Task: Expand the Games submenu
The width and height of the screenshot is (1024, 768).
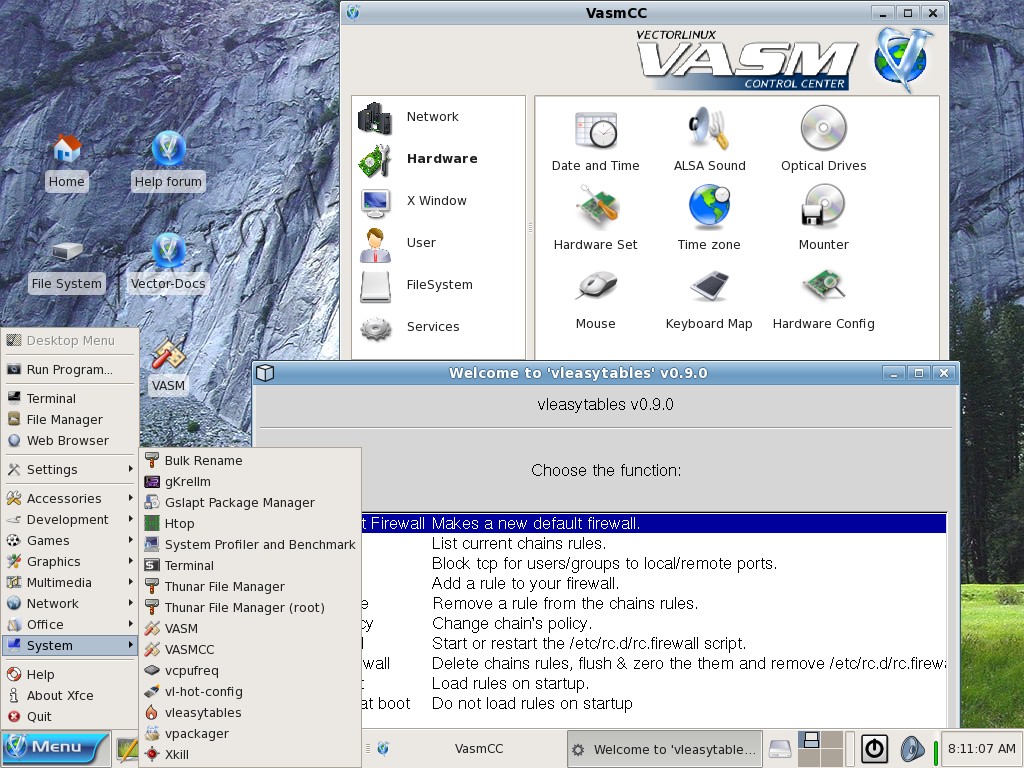Action: (70, 540)
